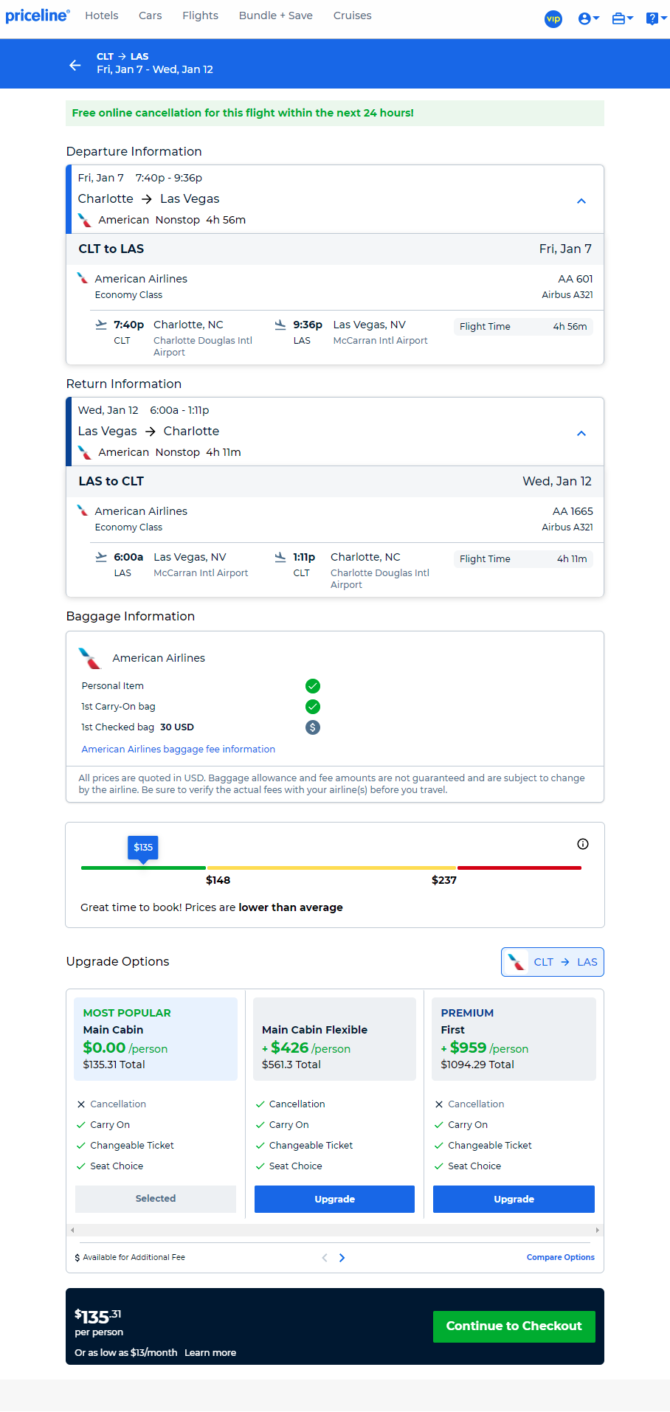Click the $148 gauge label
This screenshot has width=670, height=1412.
(218, 880)
